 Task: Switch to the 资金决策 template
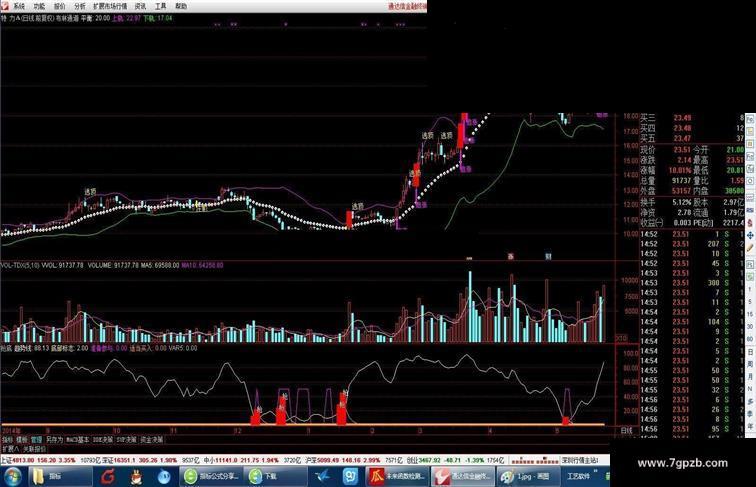(152, 440)
